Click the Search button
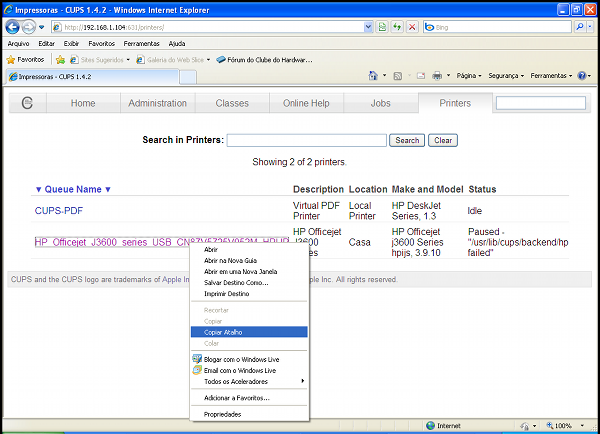The height and width of the screenshot is (434, 600). pos(407,140)
